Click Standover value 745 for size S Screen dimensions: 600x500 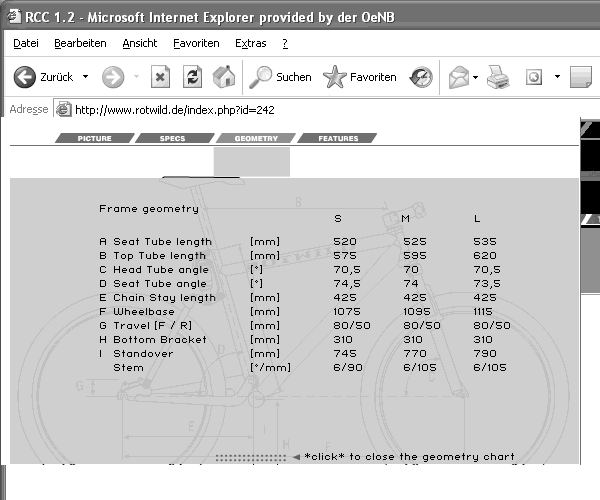[x=345, y=353]
